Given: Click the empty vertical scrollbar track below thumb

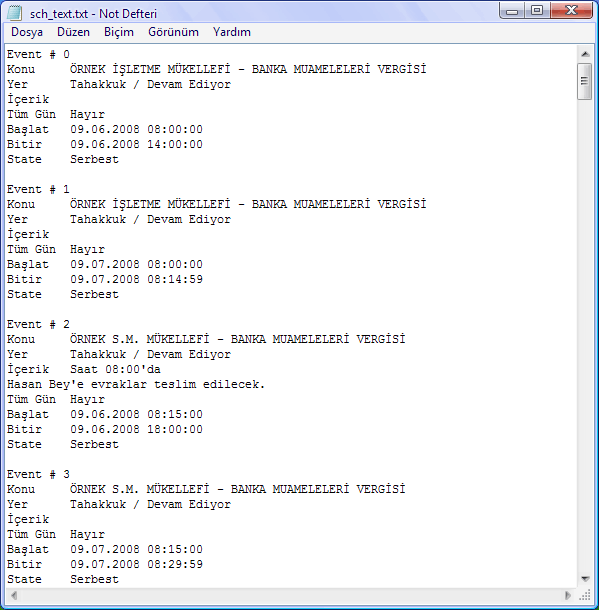Looking at the screenshot, I should (x=585, y=335).
